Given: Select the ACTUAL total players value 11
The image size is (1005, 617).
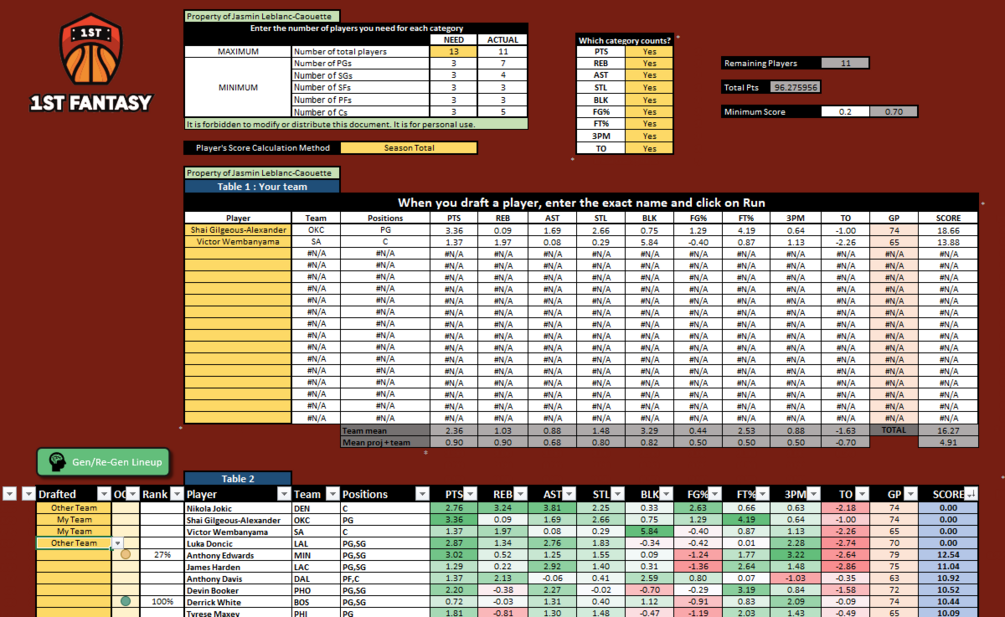Looking at the screenshot, I should pyautogui.click(x=502, y=51).
